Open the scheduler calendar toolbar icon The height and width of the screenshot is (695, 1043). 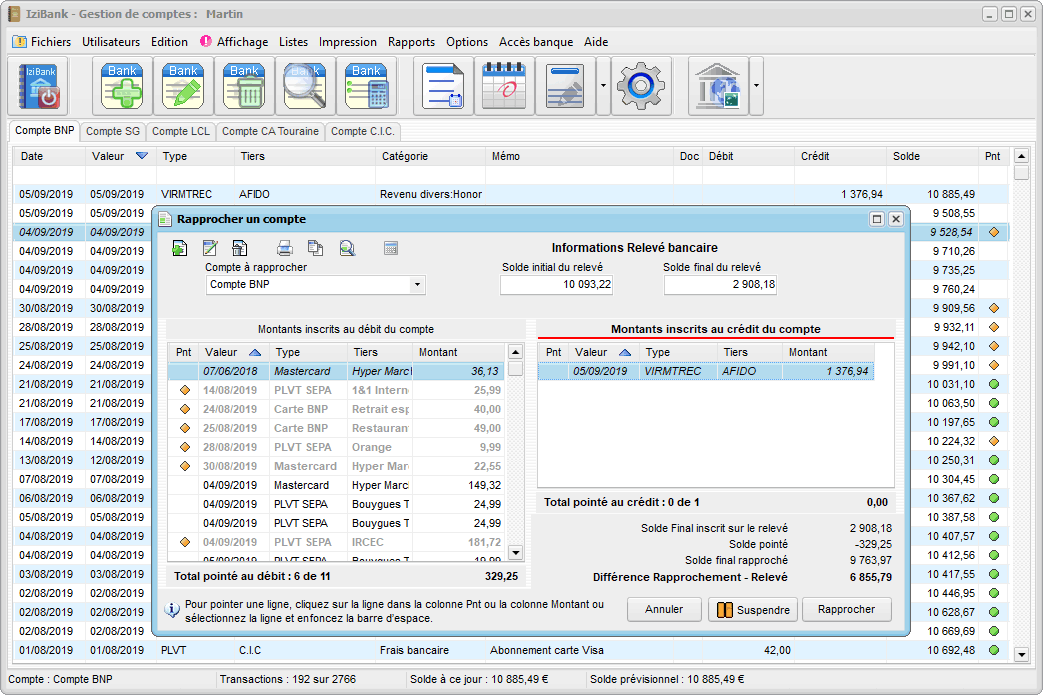click(x=503, y=86)
